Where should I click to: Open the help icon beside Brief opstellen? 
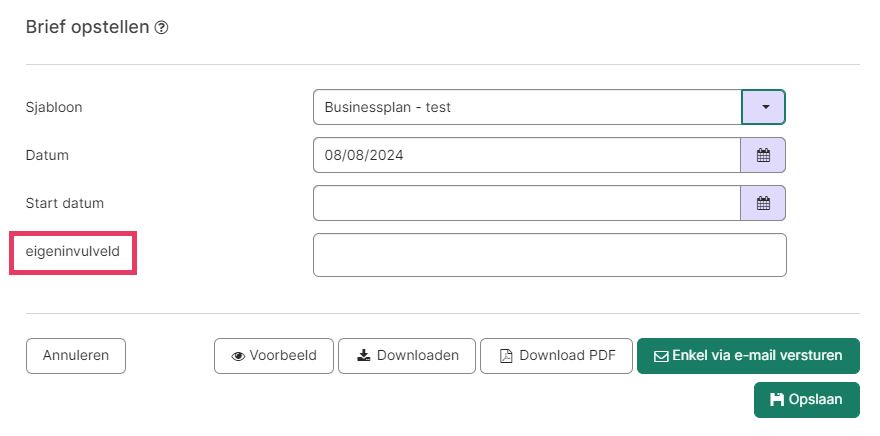(x=161, y=27)
